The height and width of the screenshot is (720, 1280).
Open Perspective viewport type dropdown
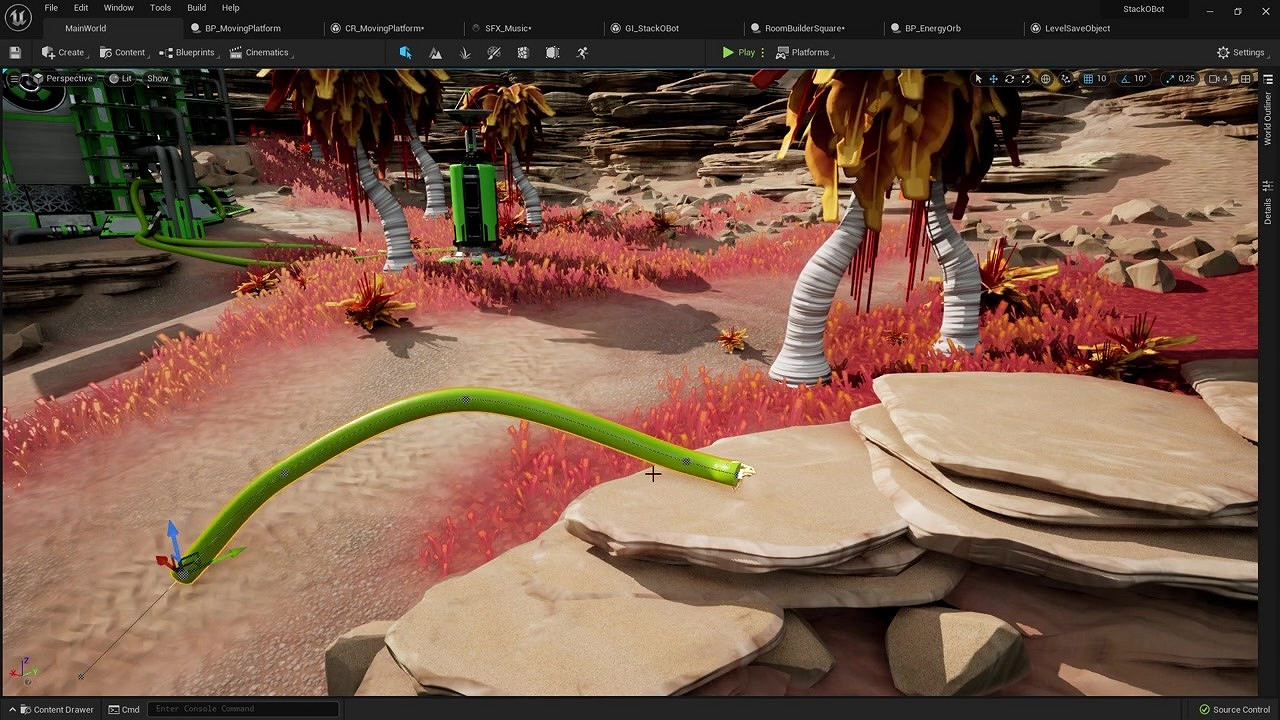pos(62,78)
